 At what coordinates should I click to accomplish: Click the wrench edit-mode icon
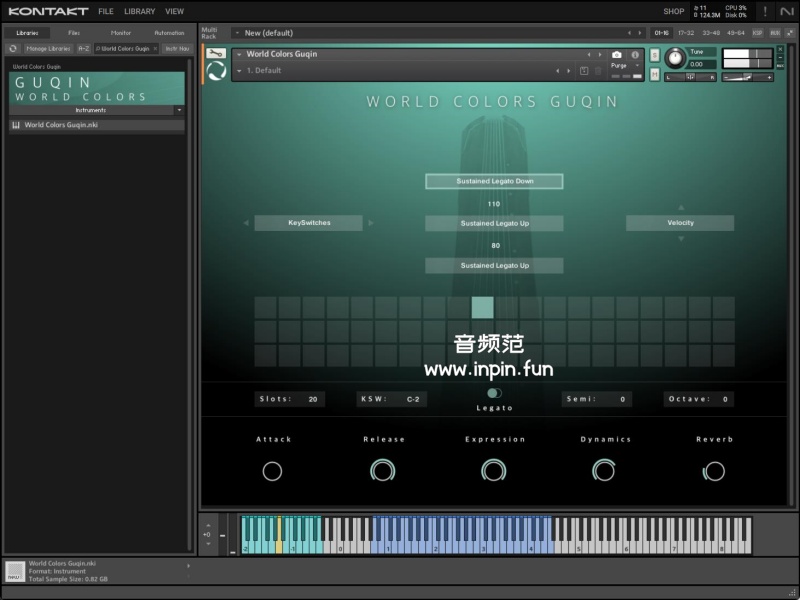(215, 54)
